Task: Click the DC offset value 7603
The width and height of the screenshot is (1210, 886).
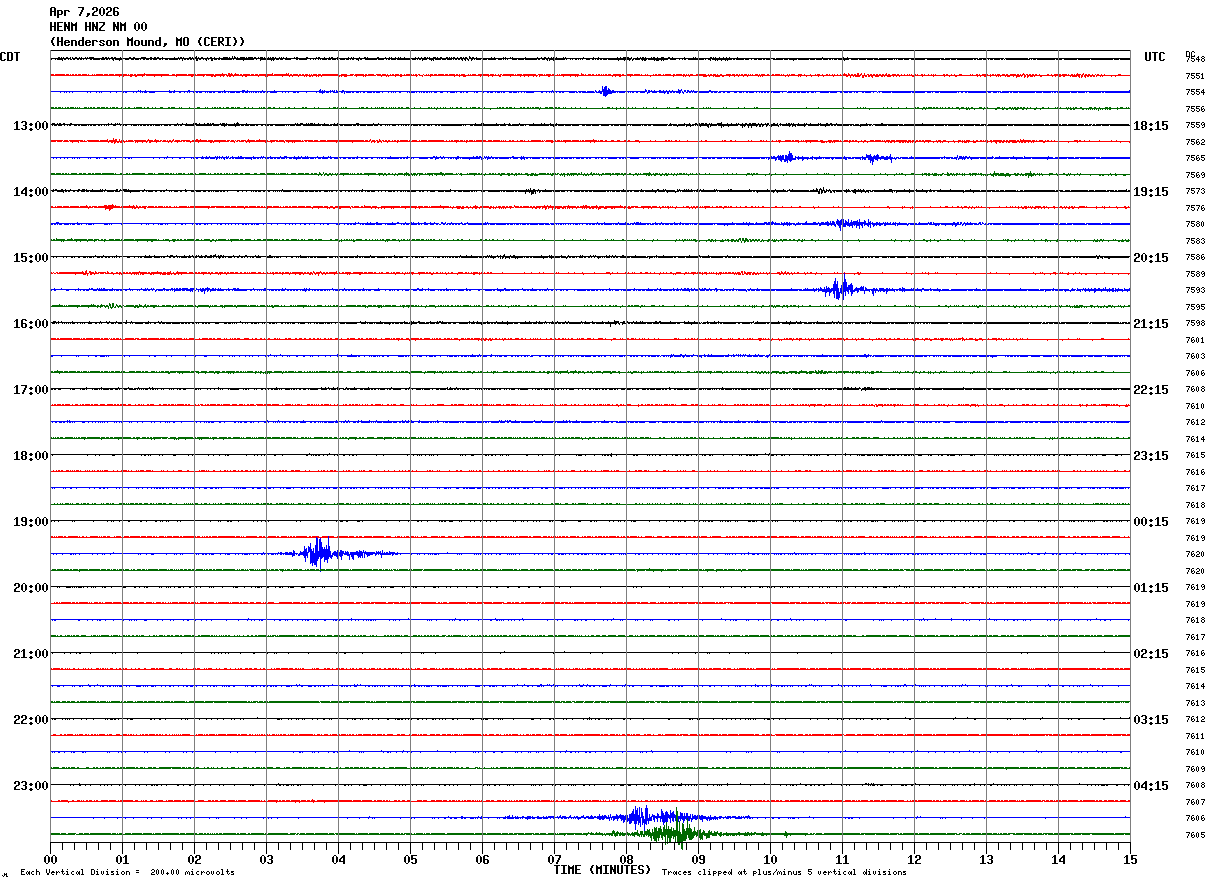Action: (1195, 357)
